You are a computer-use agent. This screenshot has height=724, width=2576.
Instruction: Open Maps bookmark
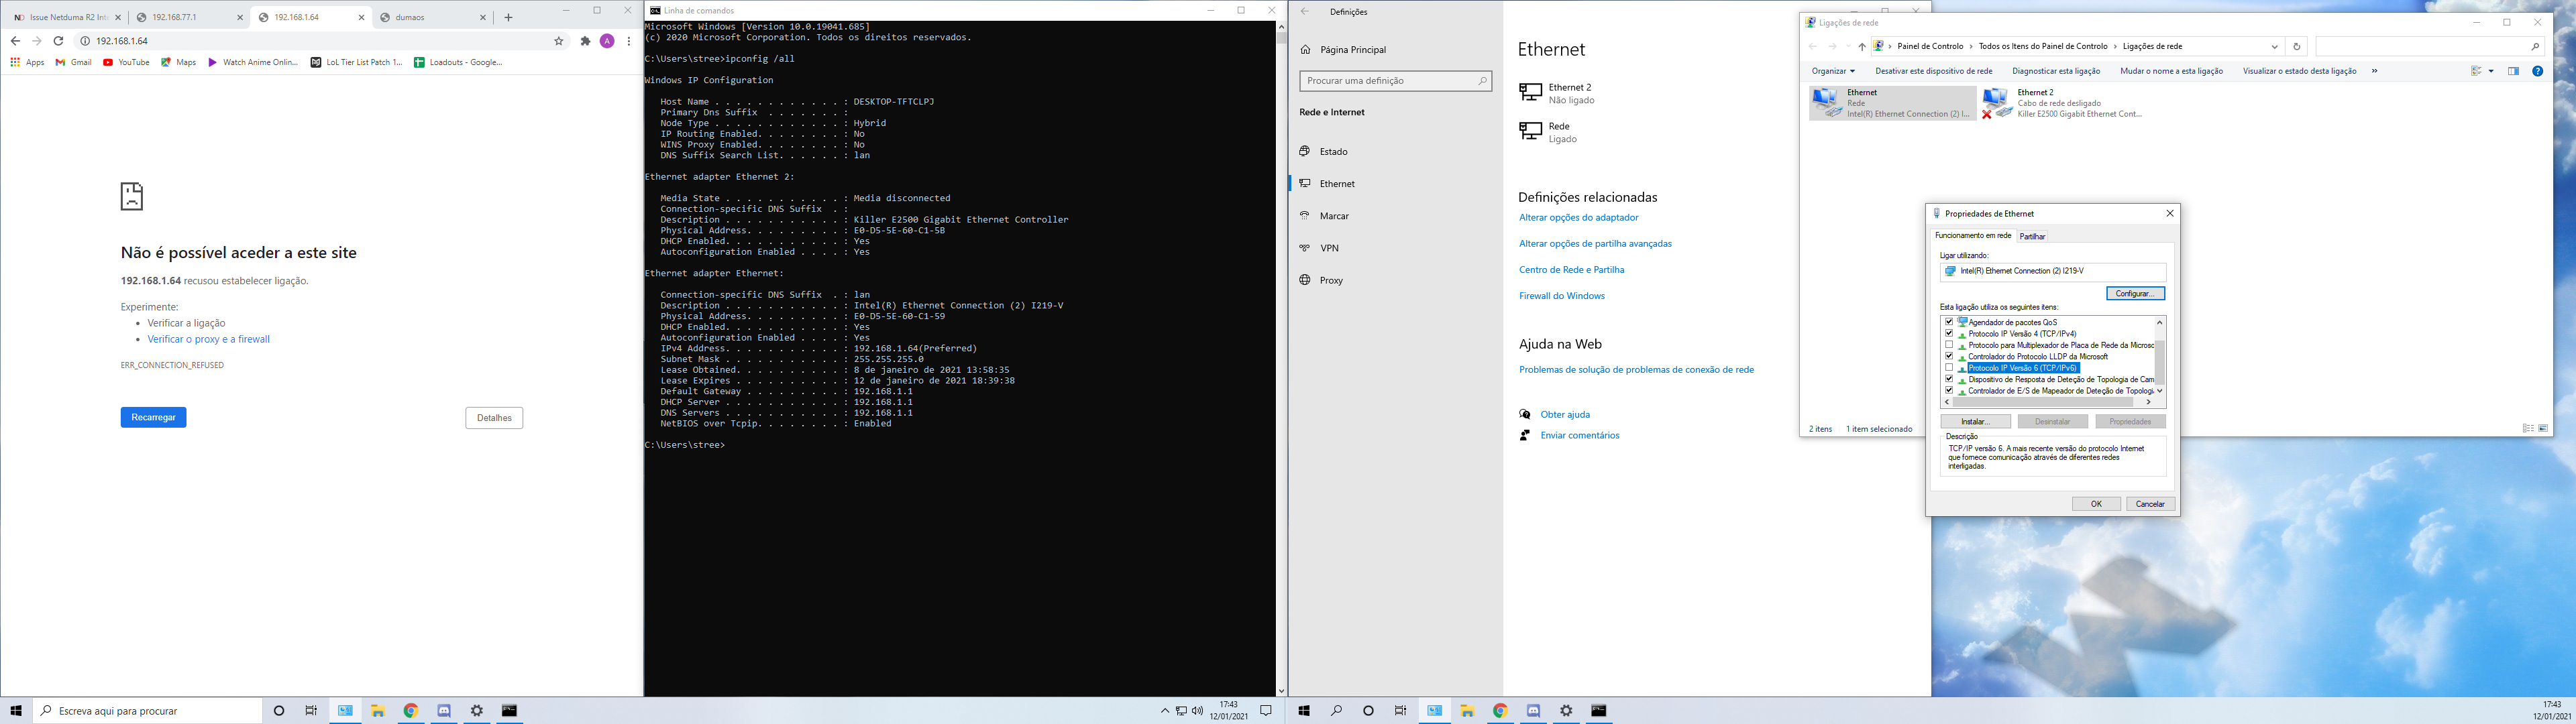[x=179, y=62]
